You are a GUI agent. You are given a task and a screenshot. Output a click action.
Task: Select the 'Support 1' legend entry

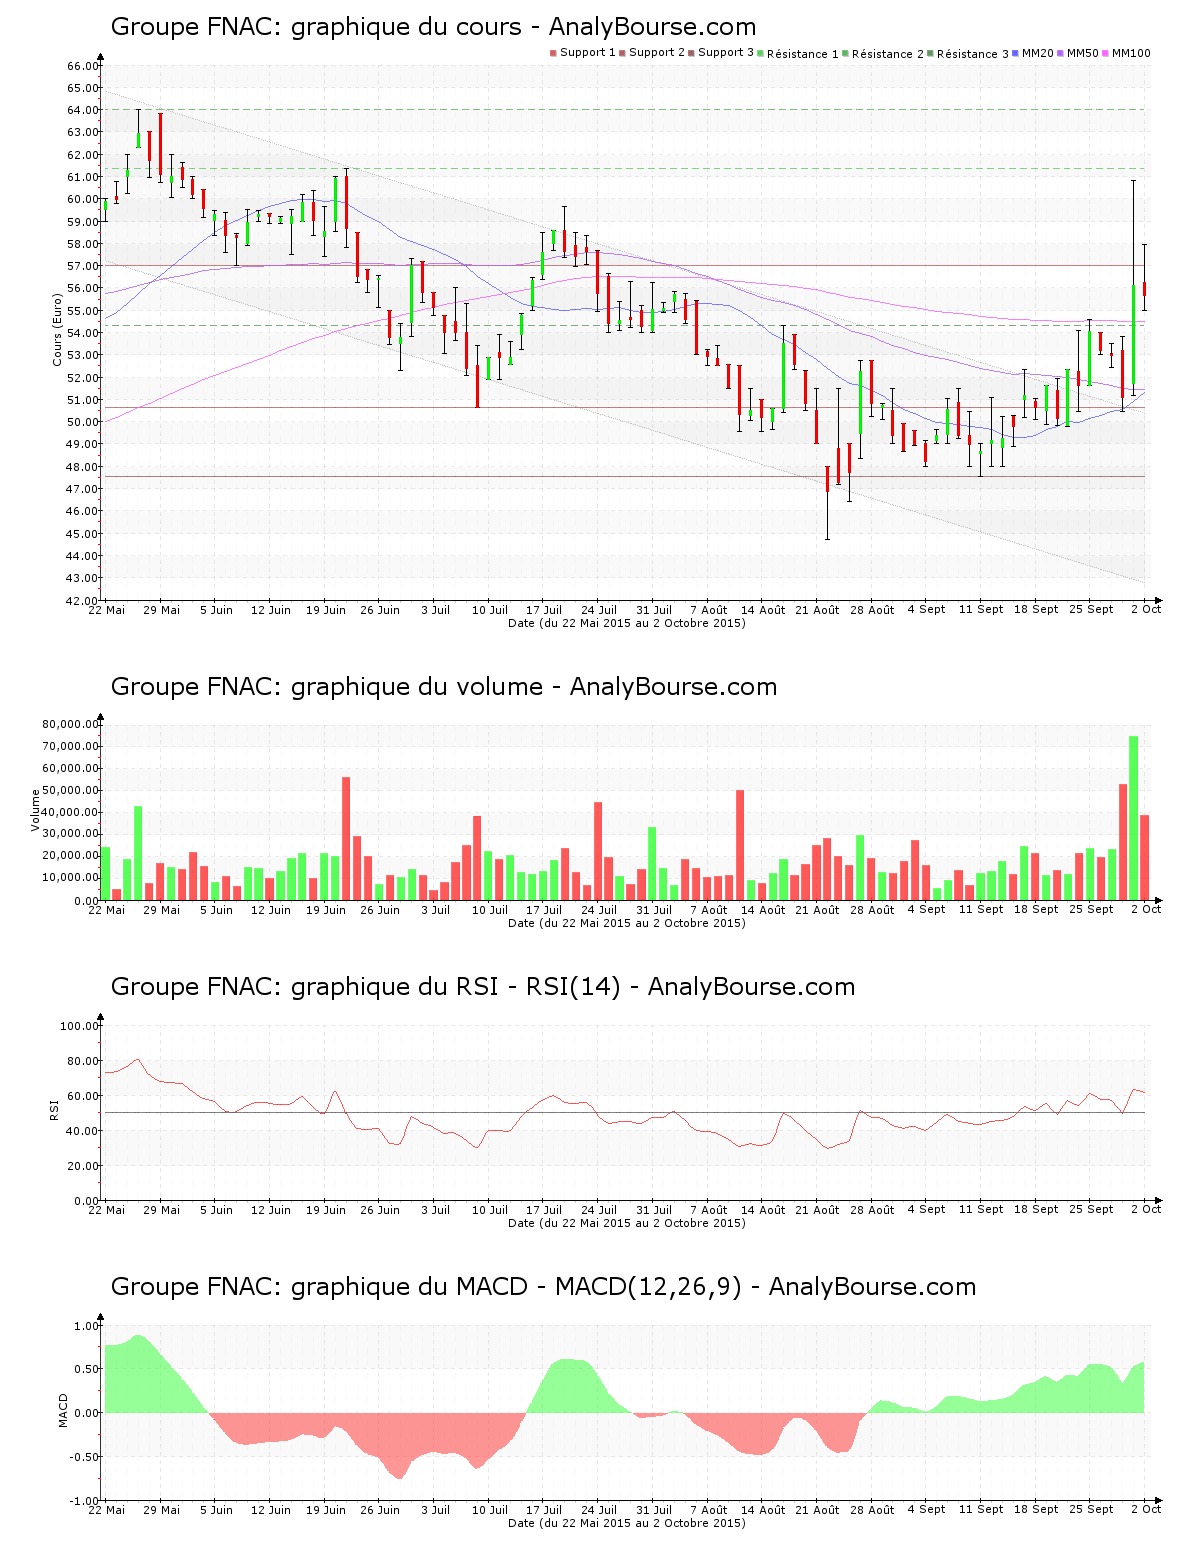coord(583,53)
